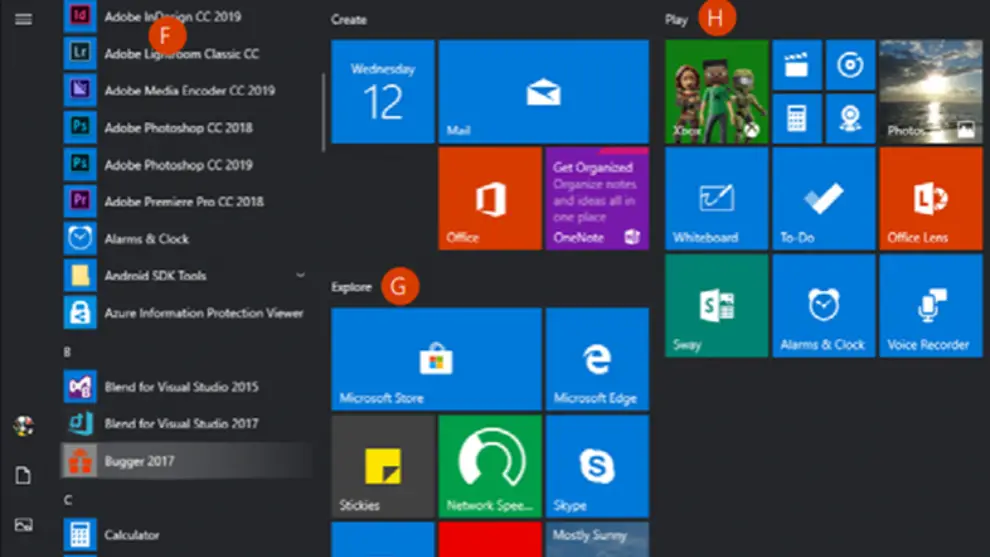This screenshot has height=557, width=990.
Task: Open the Alarms & Clock tile
Action: tap(824, 306)
